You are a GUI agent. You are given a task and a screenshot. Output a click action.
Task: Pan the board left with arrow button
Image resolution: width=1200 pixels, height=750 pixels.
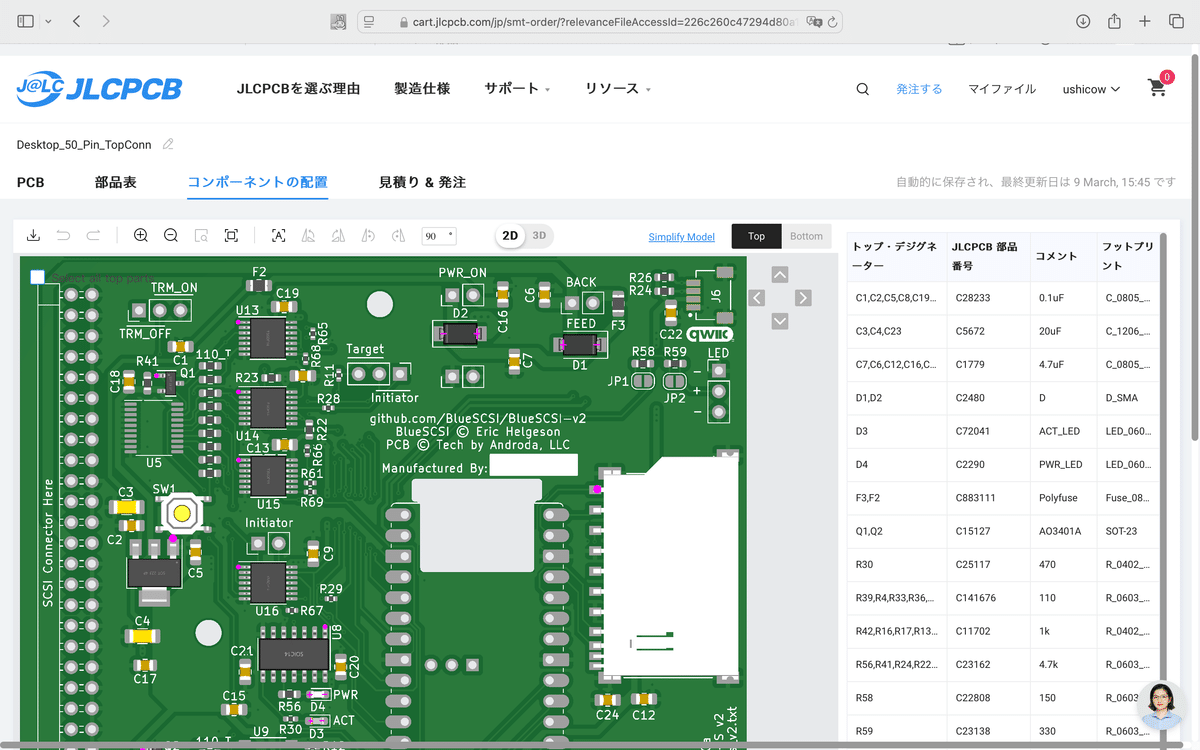coord(757,298)
